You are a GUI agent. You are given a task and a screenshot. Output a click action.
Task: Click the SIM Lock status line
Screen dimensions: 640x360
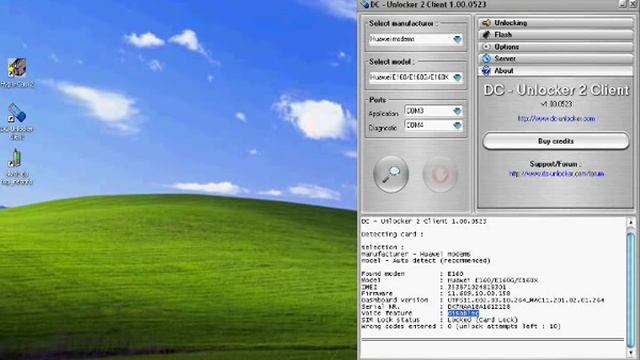pyautogui.click(x=440, y=320)
